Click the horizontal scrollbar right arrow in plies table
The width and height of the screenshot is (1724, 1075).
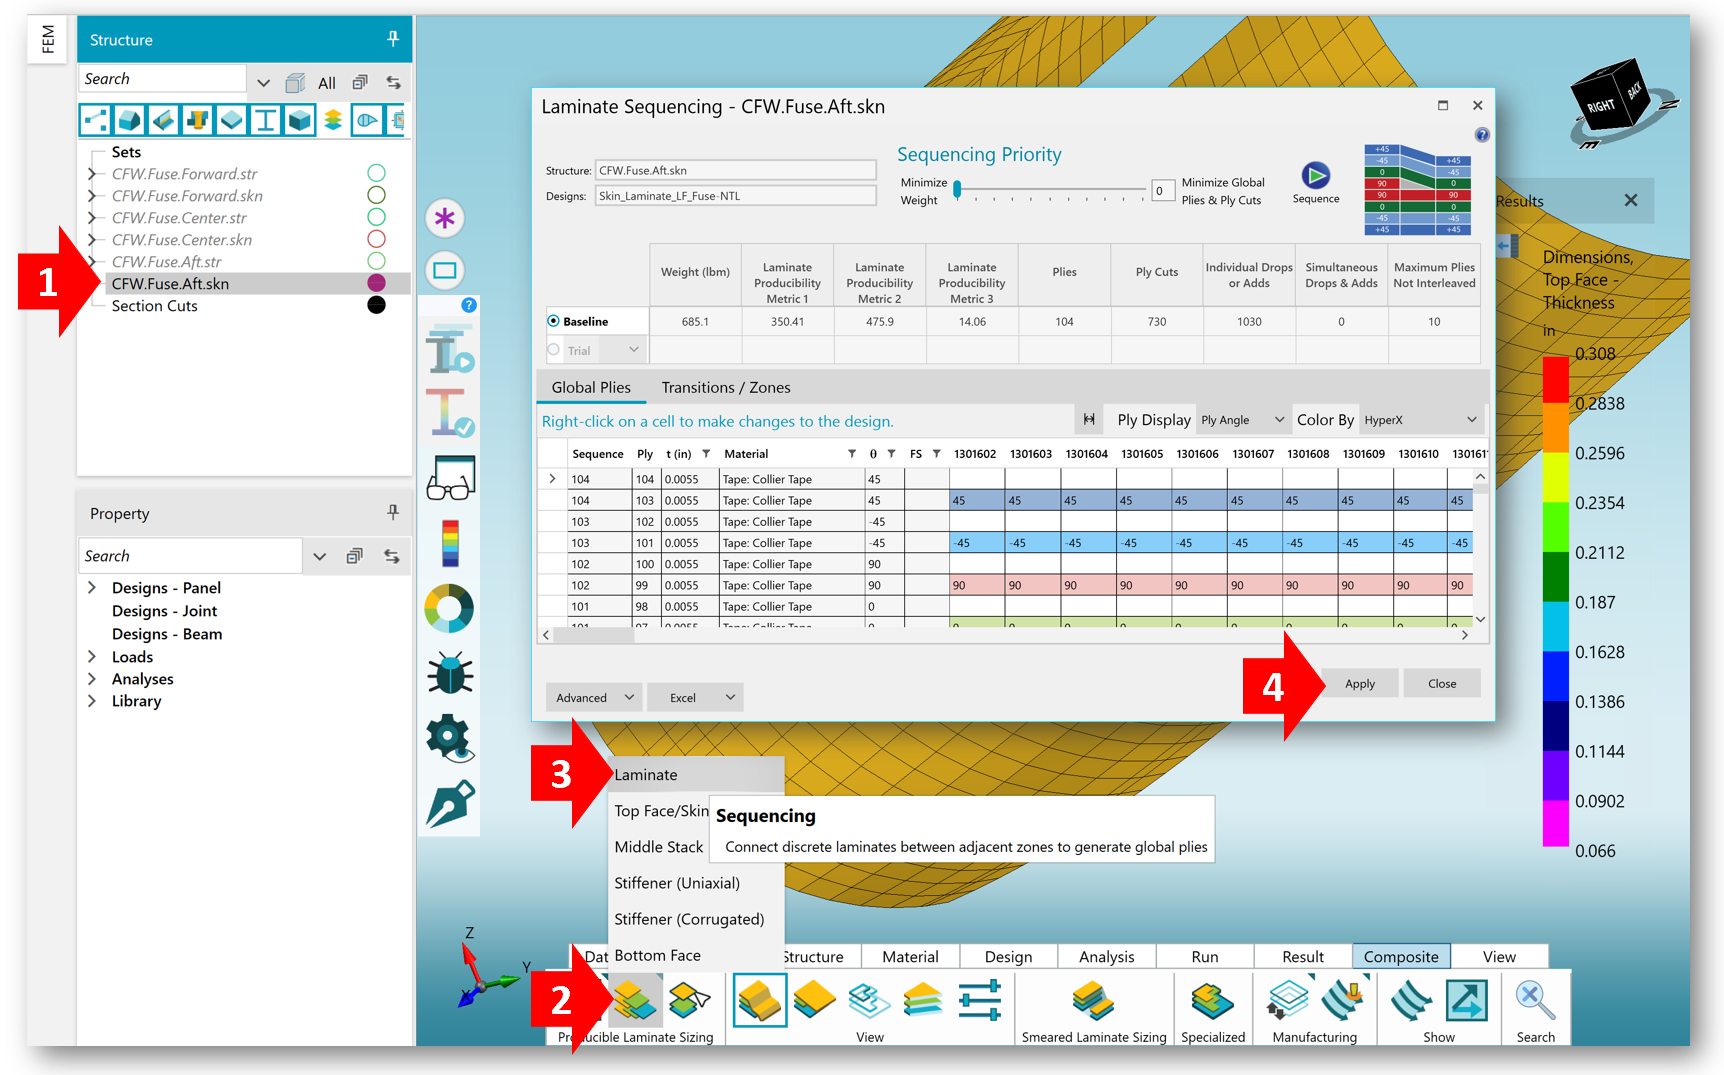1464,634
